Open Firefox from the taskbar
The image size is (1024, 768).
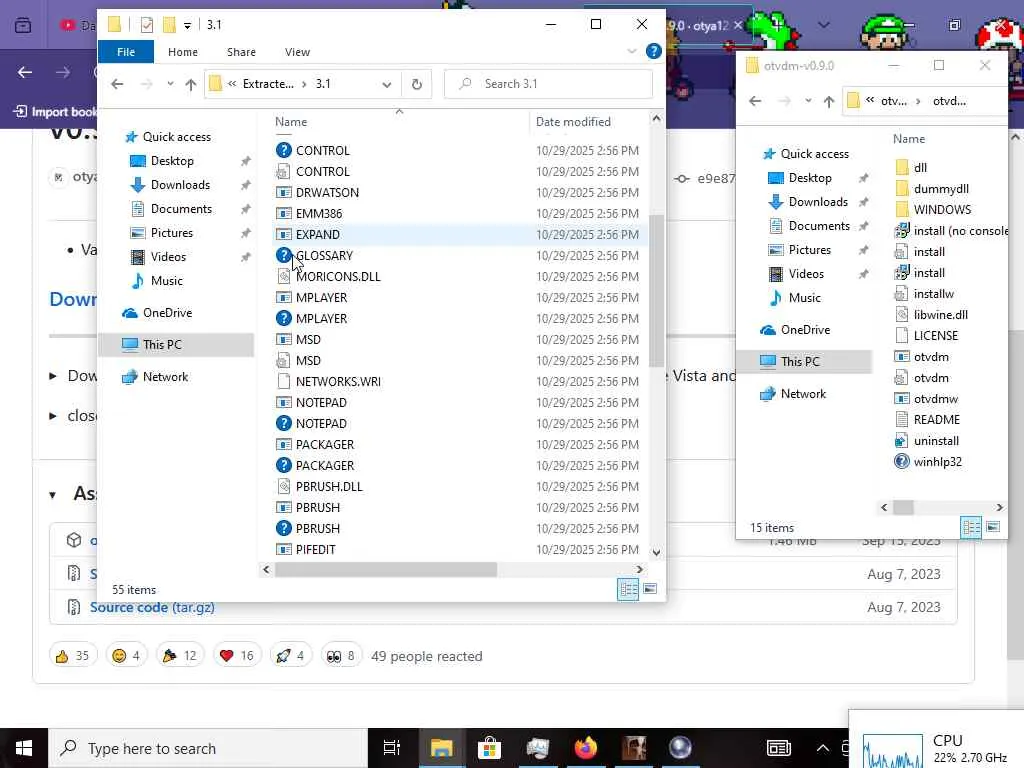(586, 748)
